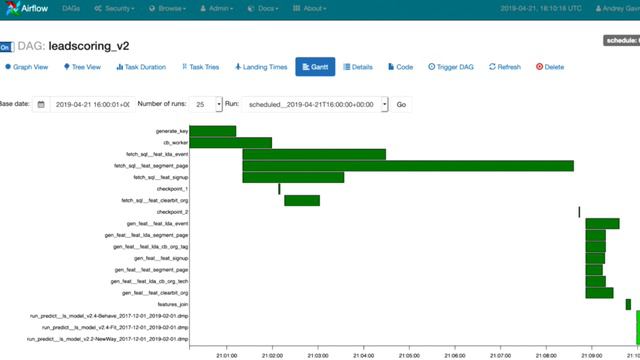Click the schedule badge label

[622, 40]
